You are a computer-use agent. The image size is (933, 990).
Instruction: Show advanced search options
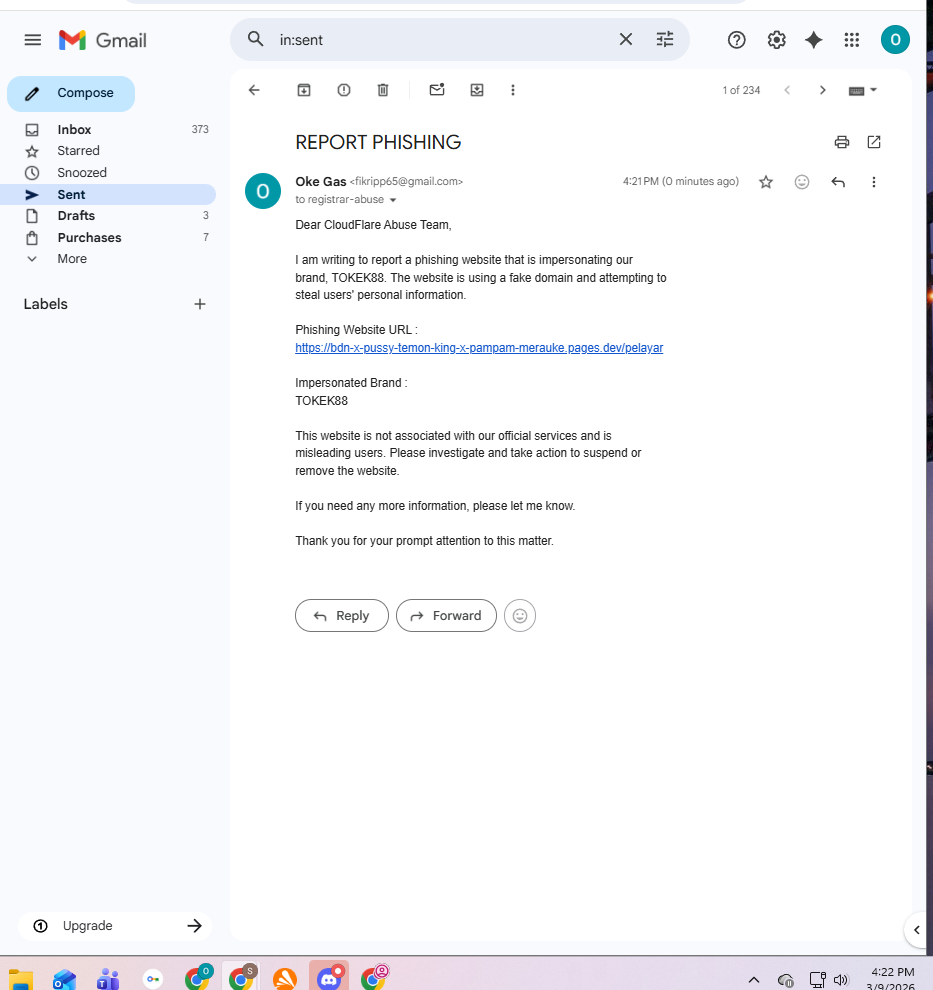(665, 39)
